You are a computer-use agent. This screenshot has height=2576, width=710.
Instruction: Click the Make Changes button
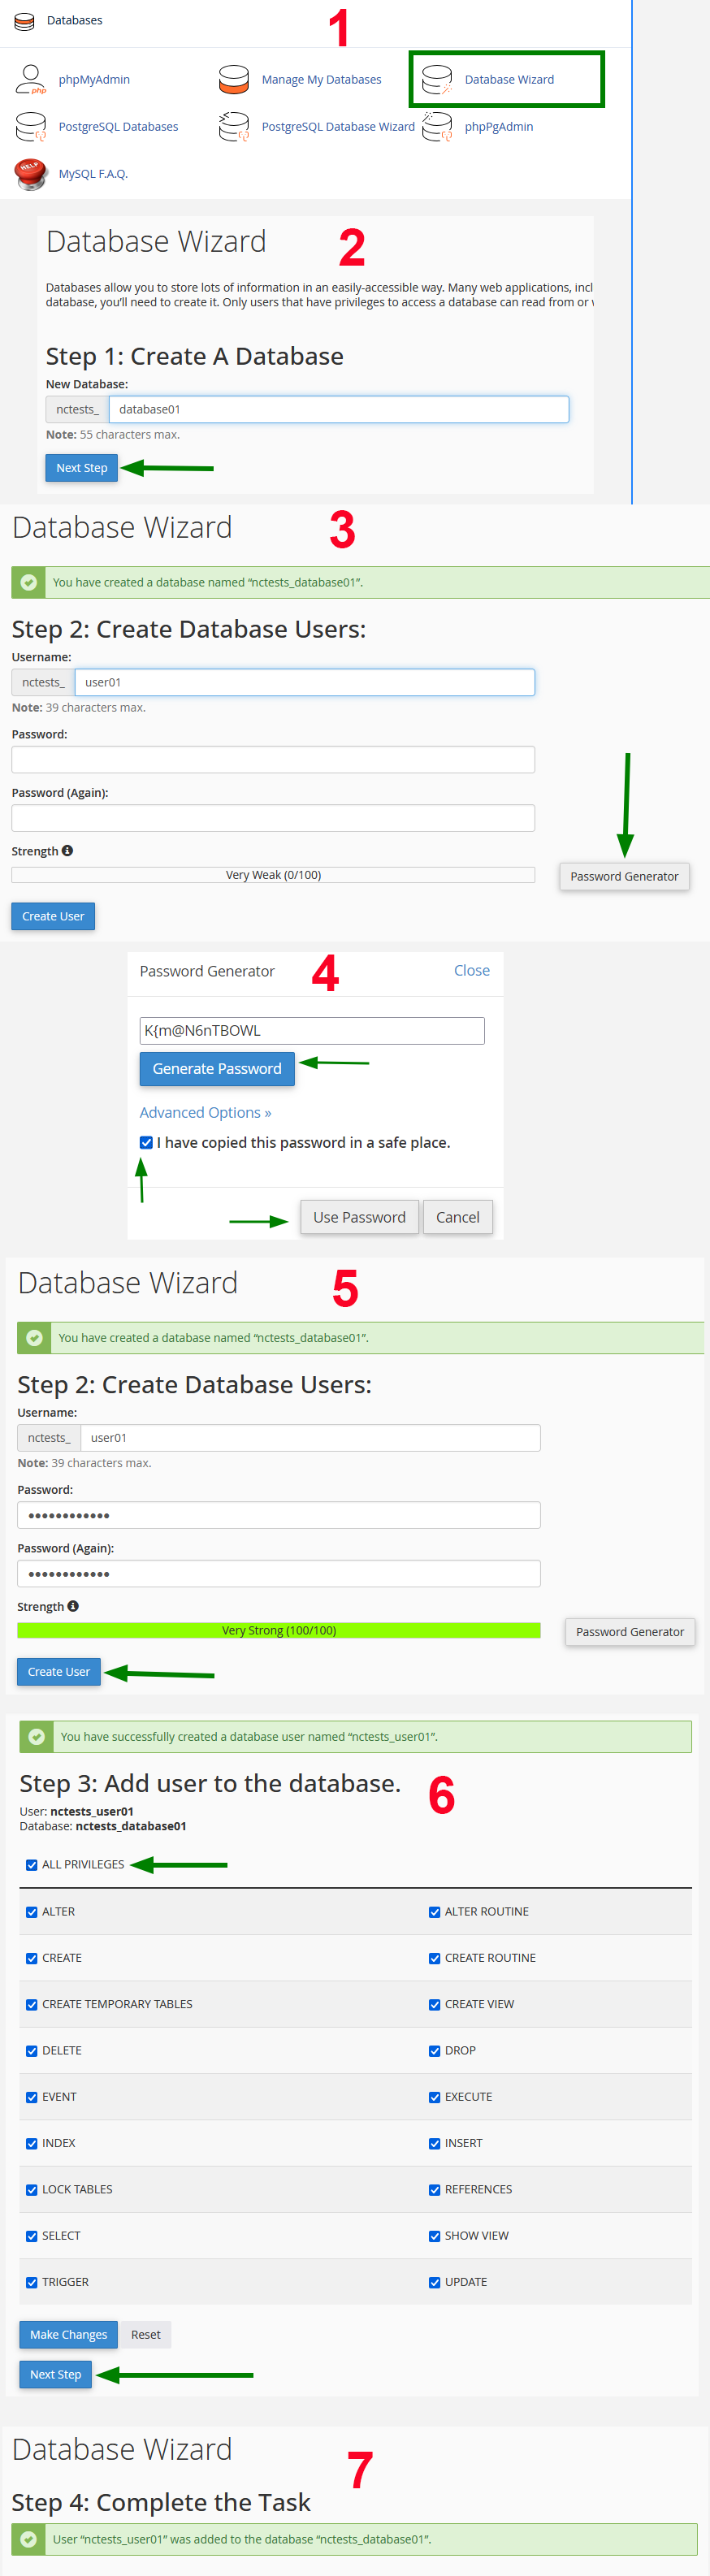point(69,2335)
